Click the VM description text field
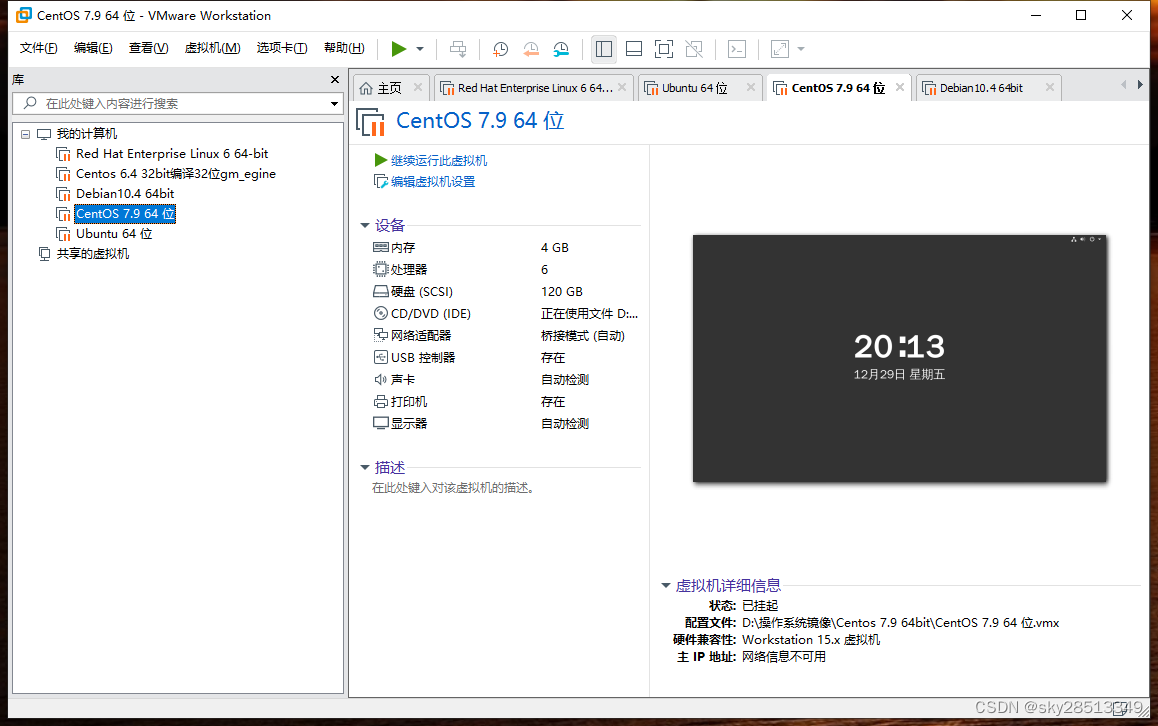The height and width of the screenshot is (726, 1158). (453, 487)
